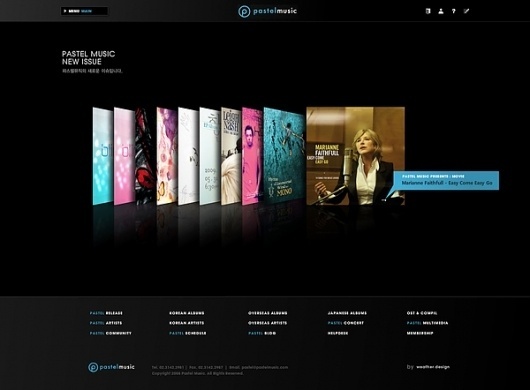
Task: Open the Marianne Faithfull featured cover
Action: 356,156
